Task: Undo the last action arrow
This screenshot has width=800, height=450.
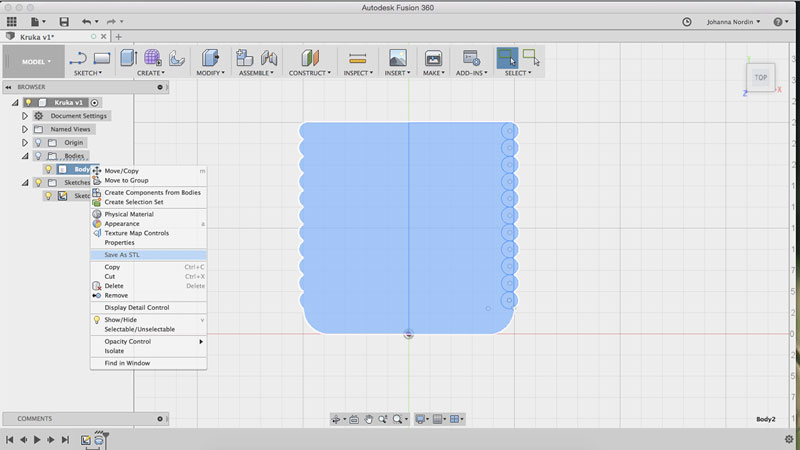Action: [87, 21]
